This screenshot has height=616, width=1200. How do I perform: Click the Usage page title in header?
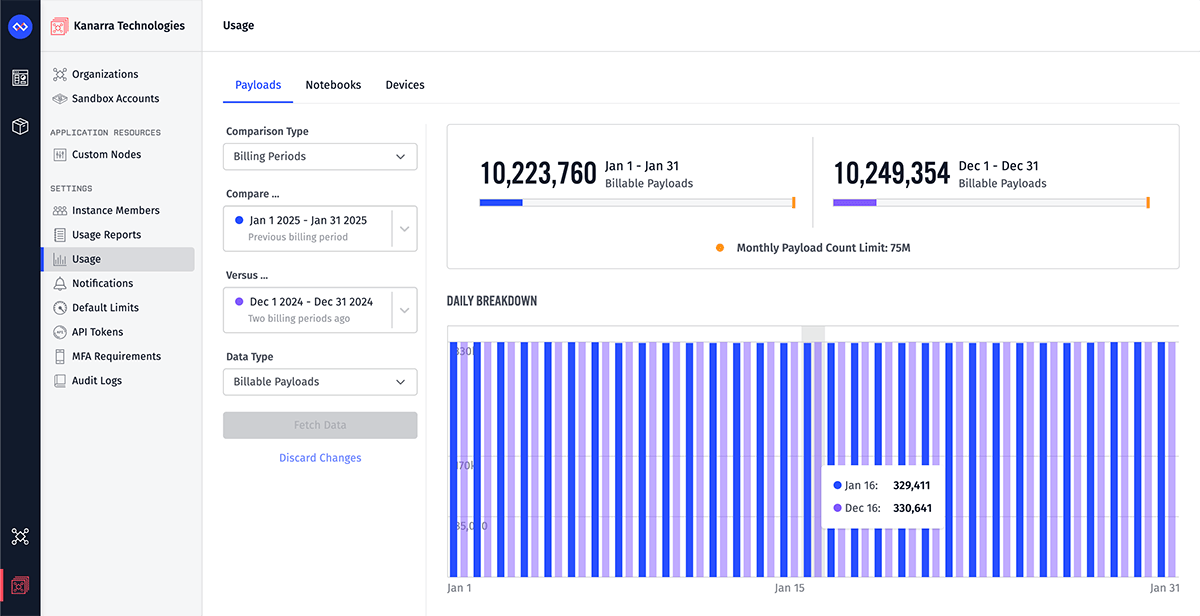(238, 26)
